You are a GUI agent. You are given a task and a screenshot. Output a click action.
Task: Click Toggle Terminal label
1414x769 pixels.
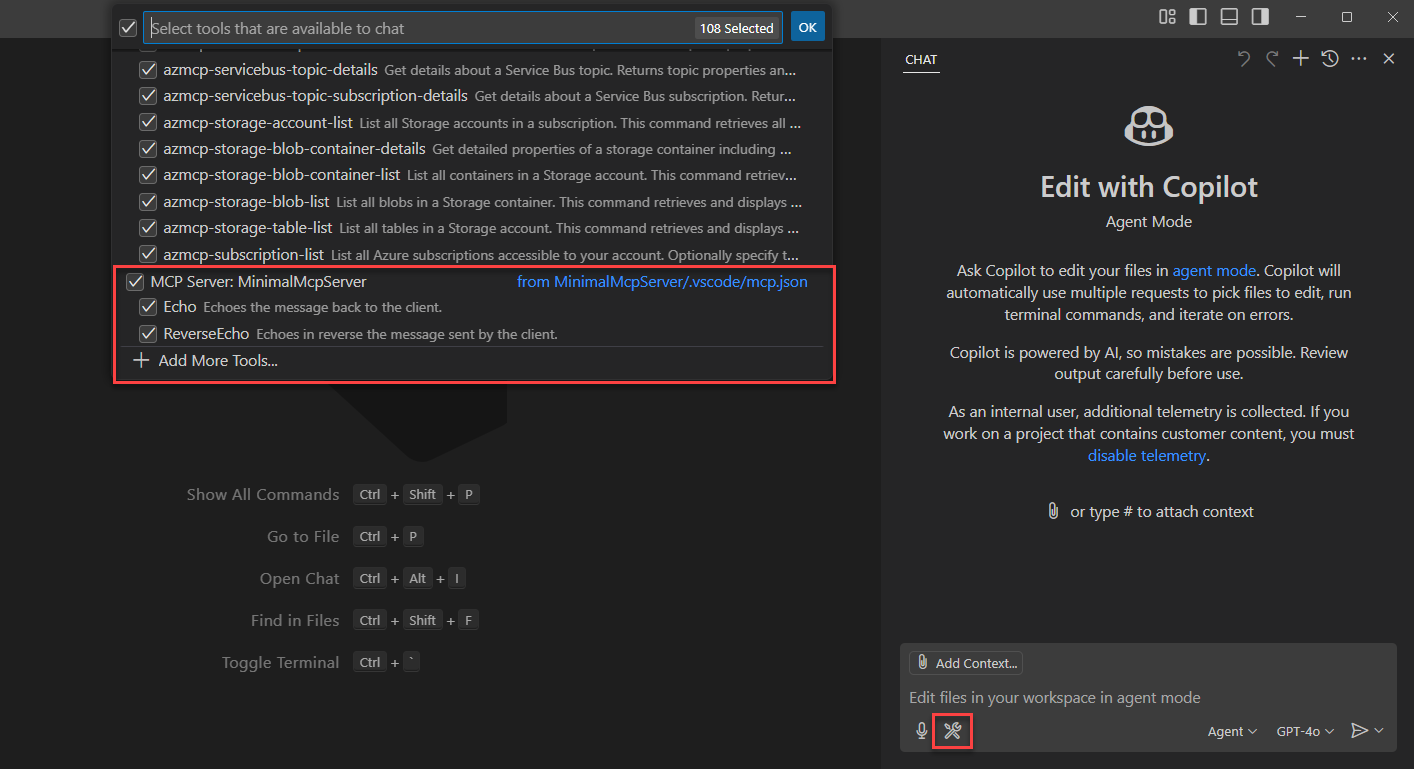(280, 662)
